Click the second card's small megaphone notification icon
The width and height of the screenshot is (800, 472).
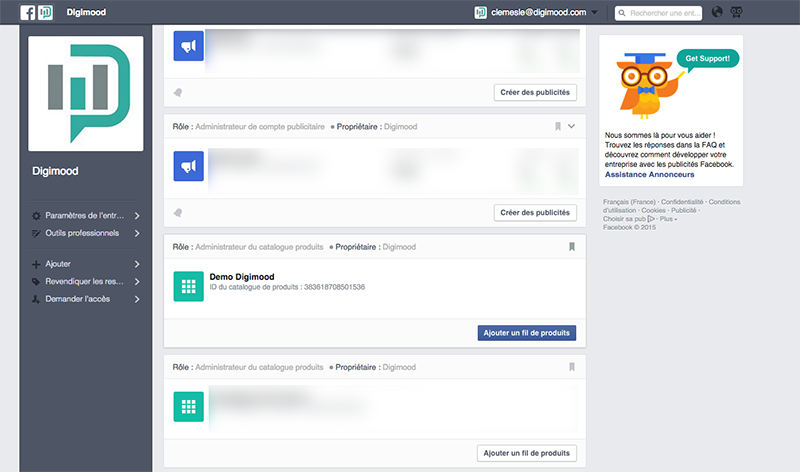pyautogui.click(x=178, y=213)
